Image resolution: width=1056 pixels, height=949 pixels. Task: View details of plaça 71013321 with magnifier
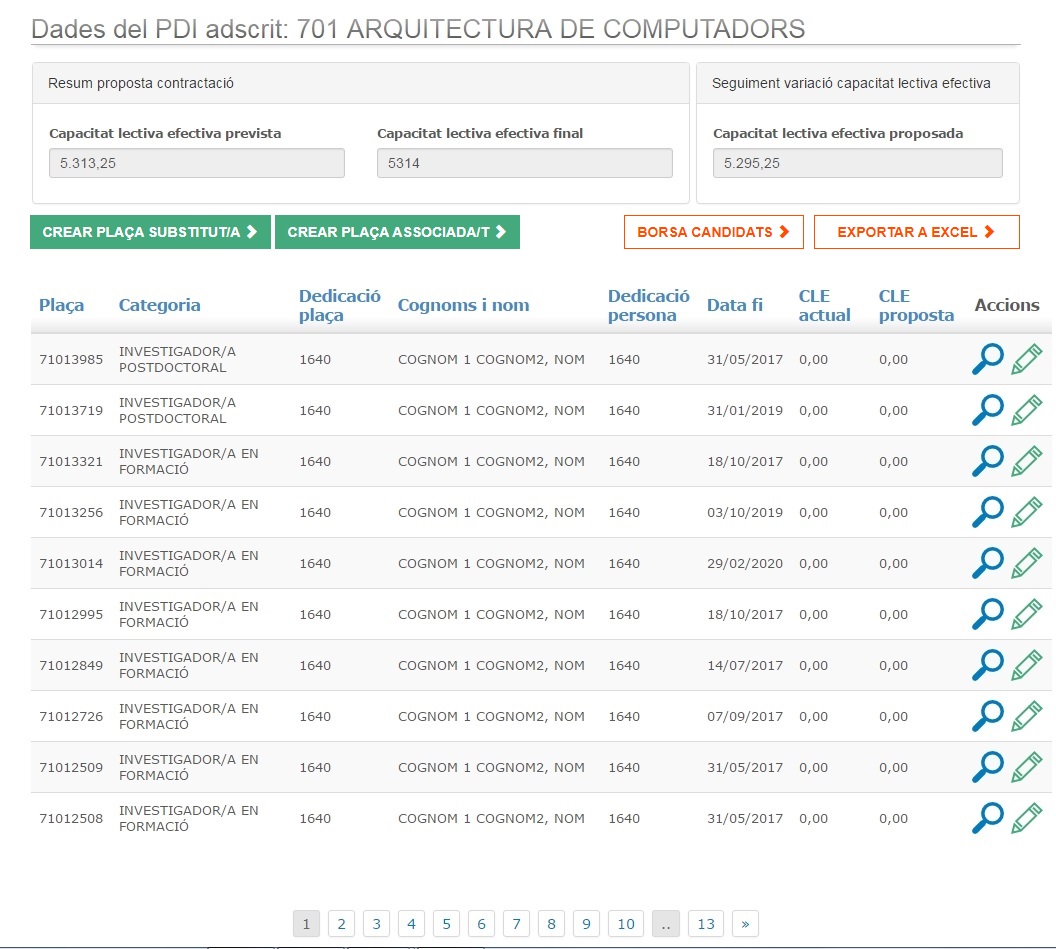(987, 461)
